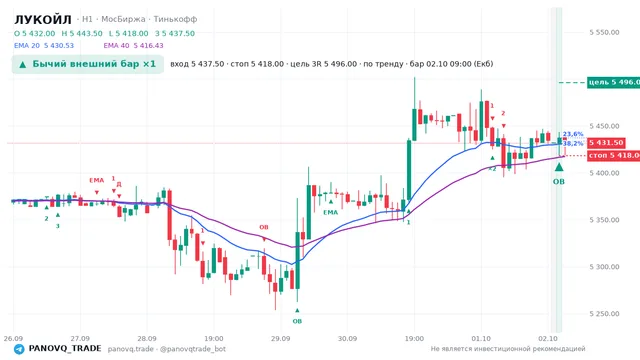
Task: Click the ЛУКОЙЛ ticker title
Action: pos(43,19)
